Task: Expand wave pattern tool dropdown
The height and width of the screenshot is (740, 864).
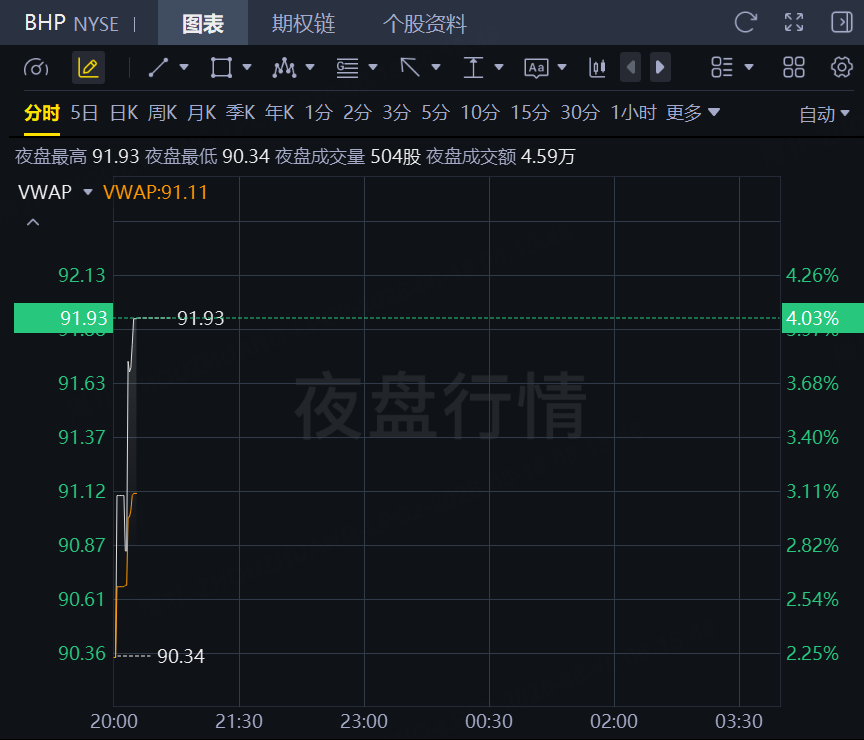Action: point(310,67)
